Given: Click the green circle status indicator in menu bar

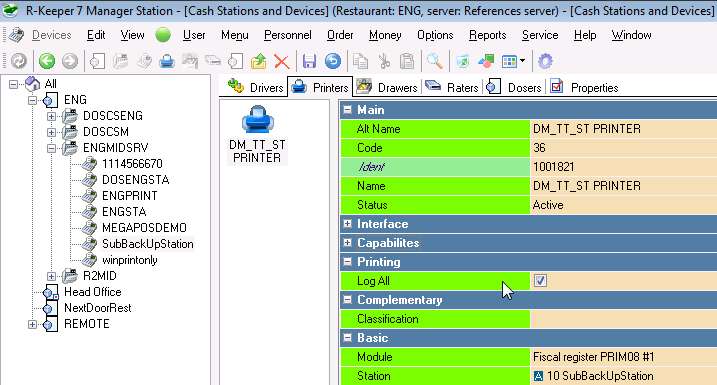Looking at the screenshot, I should (163, 35).
